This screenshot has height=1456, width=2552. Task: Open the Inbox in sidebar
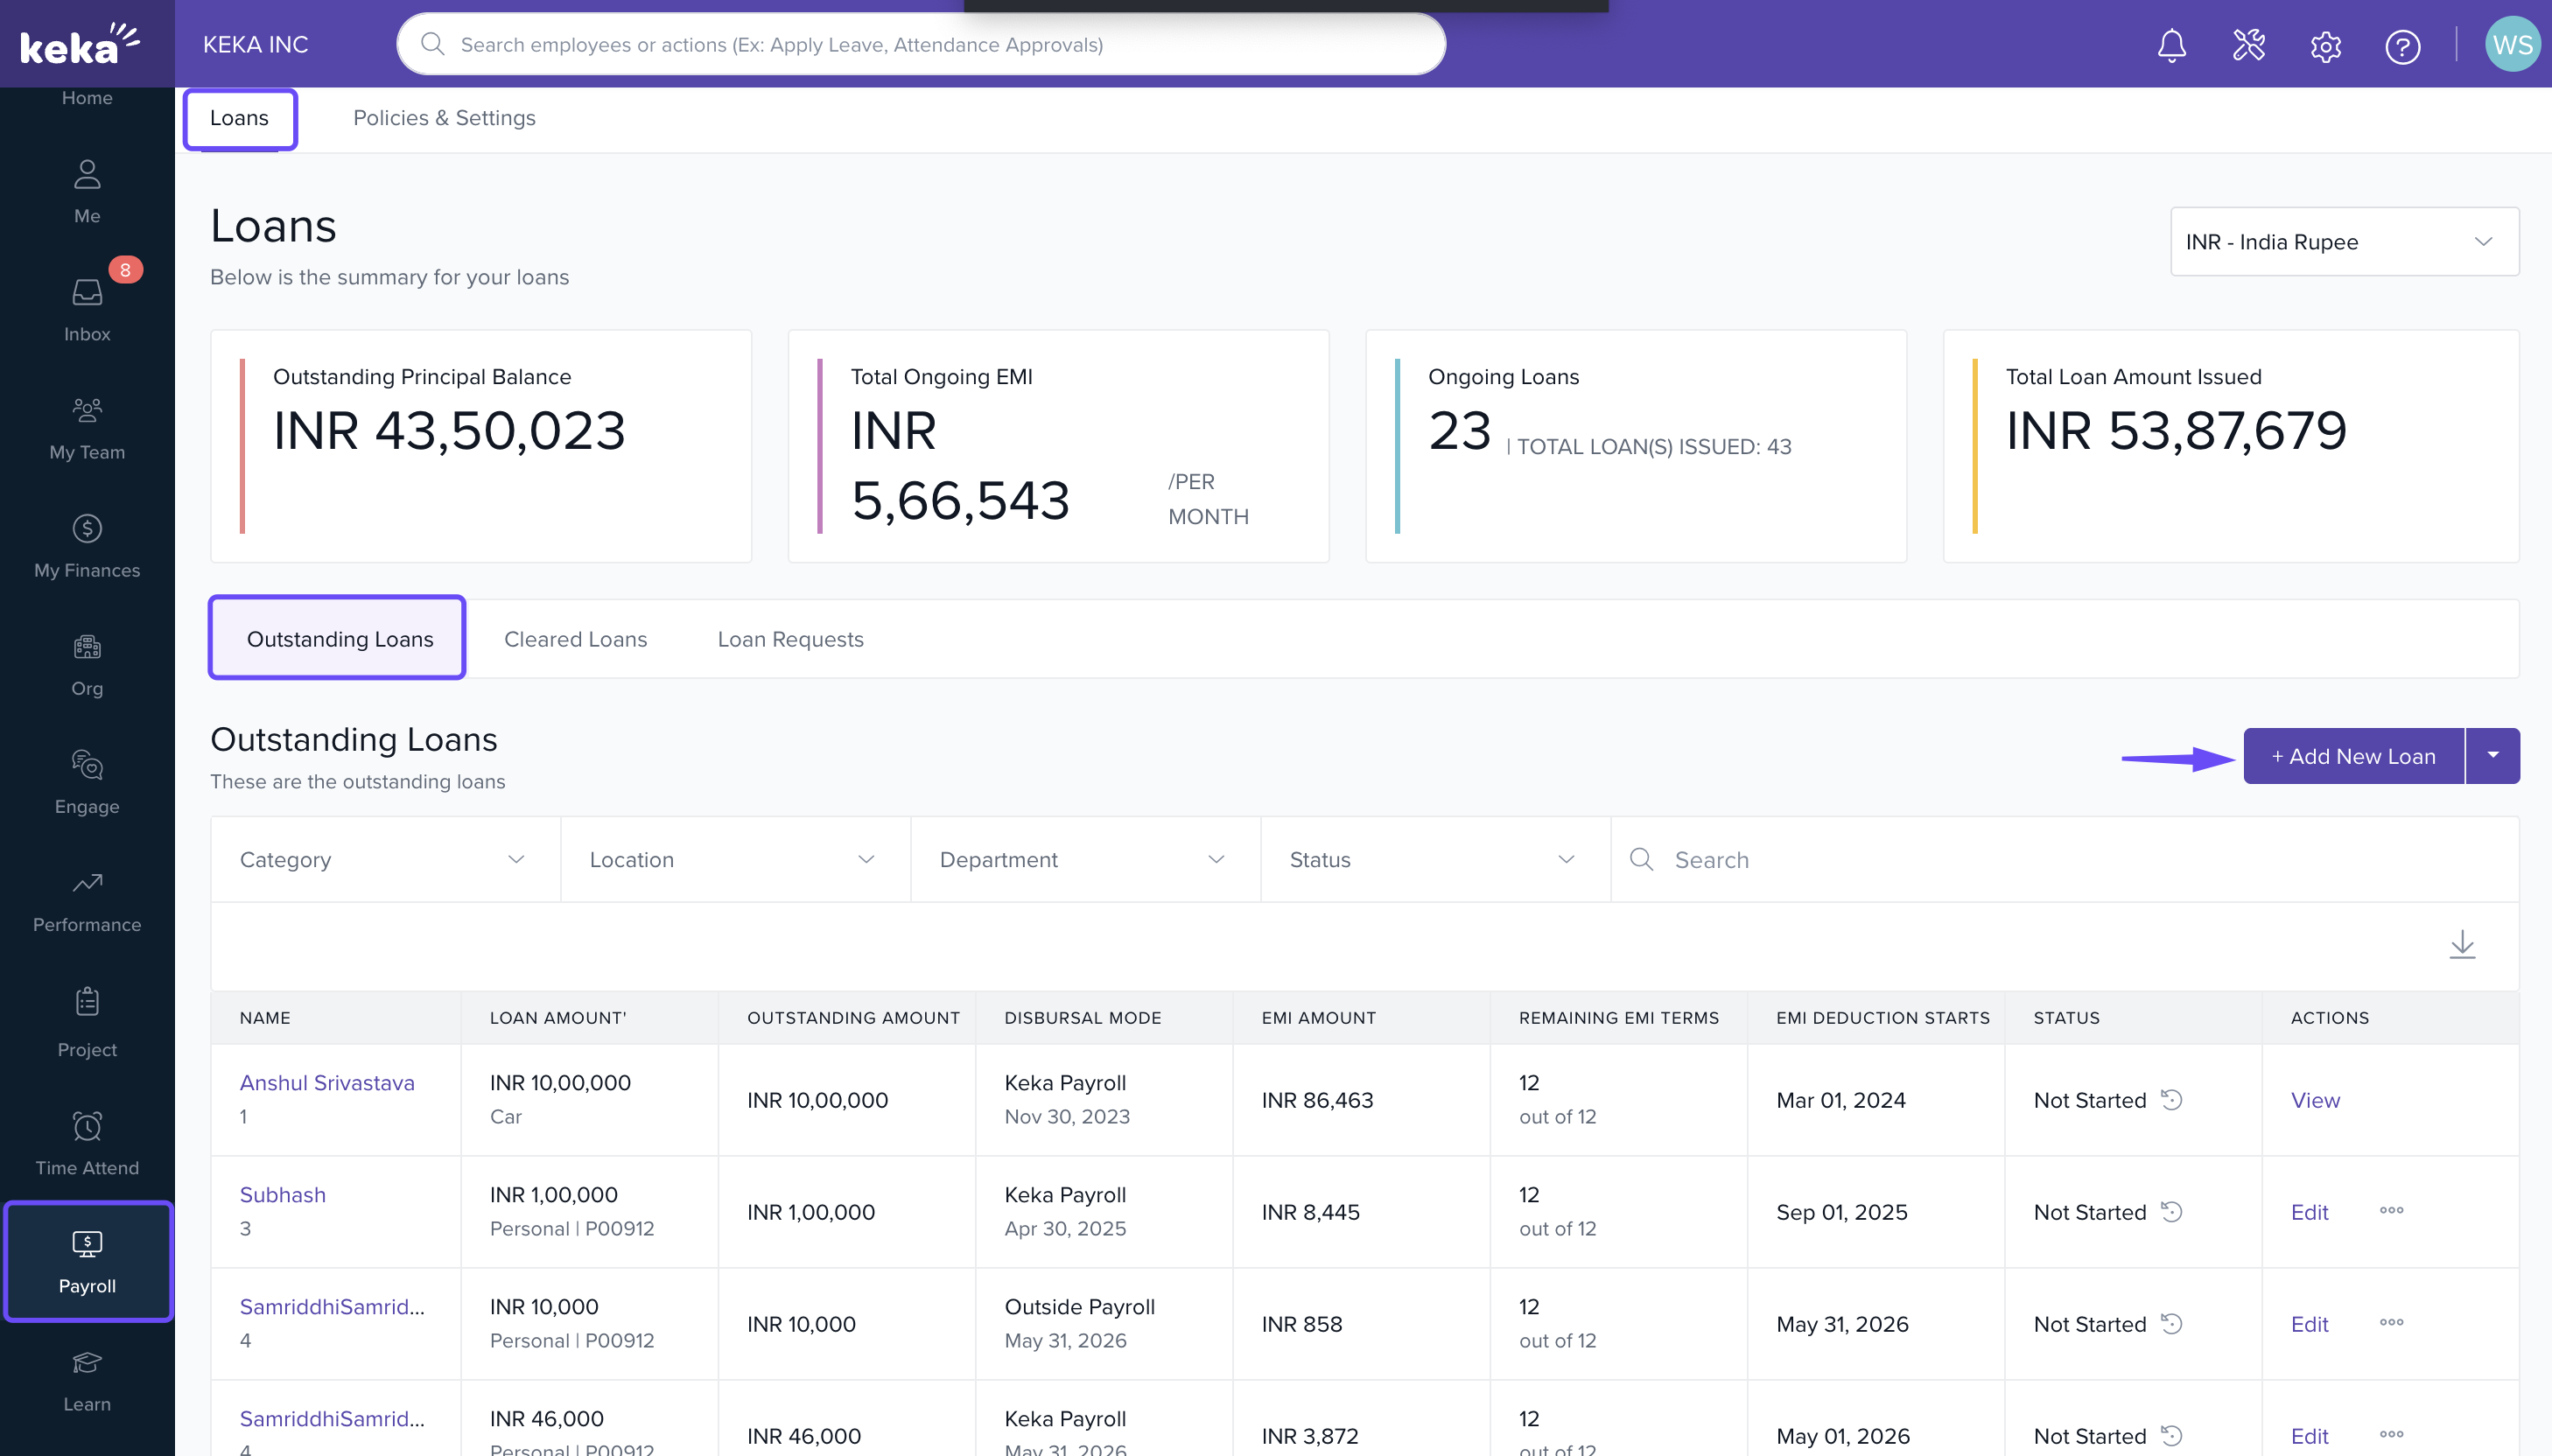pyautogui.click(x=87, y=308)
